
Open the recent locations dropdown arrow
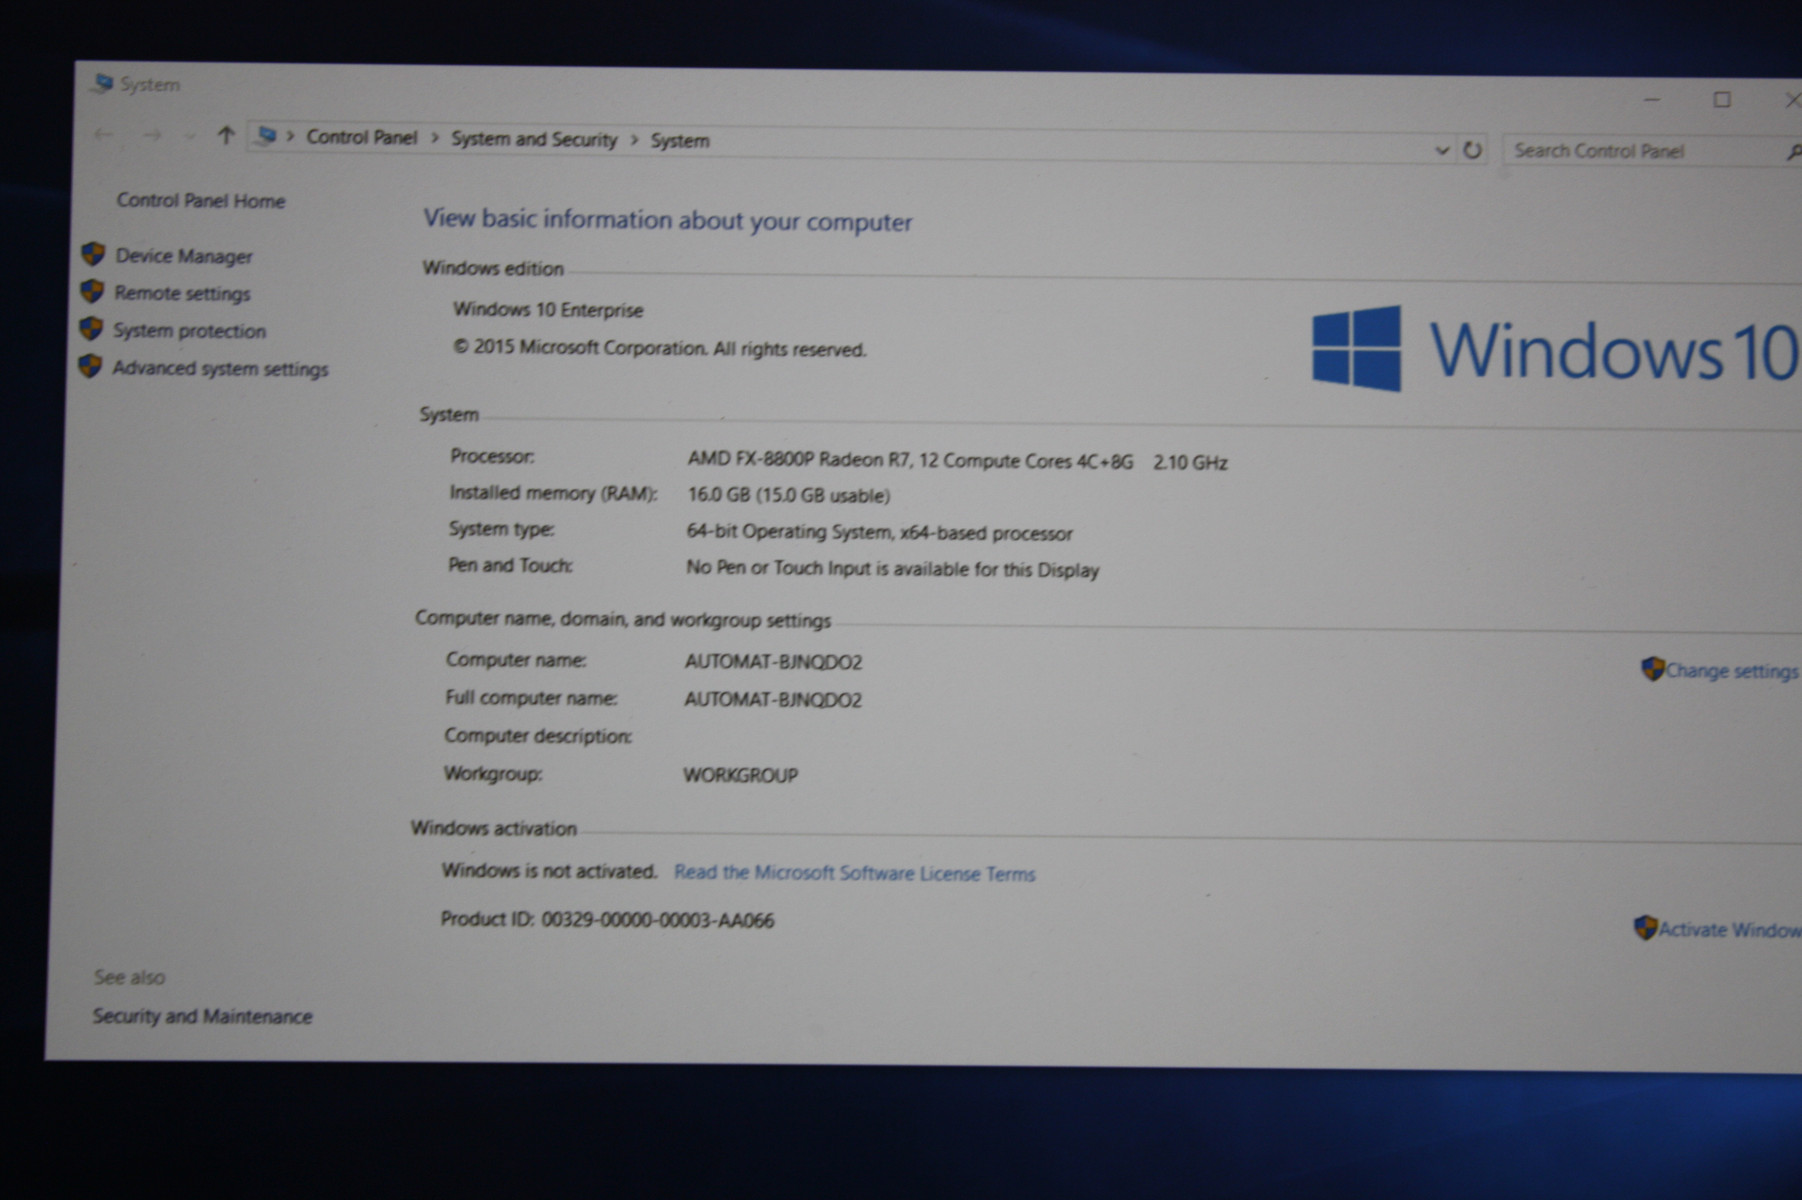coord(190,136)
